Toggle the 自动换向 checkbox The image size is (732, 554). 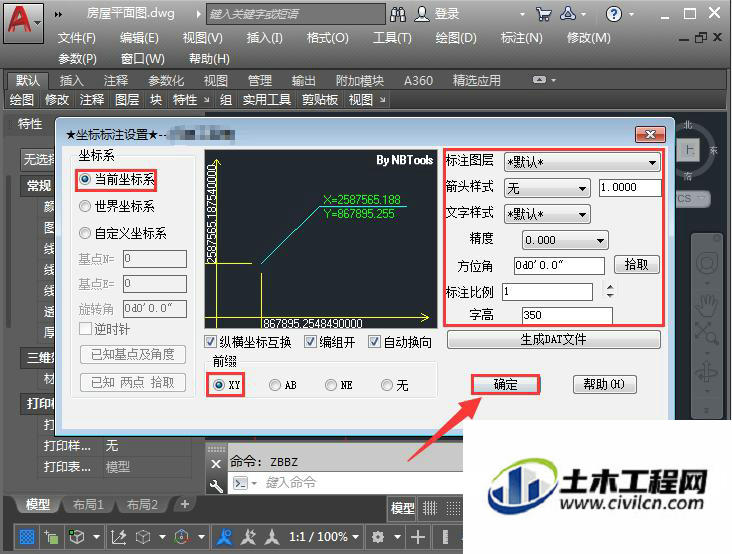point(374,342)
